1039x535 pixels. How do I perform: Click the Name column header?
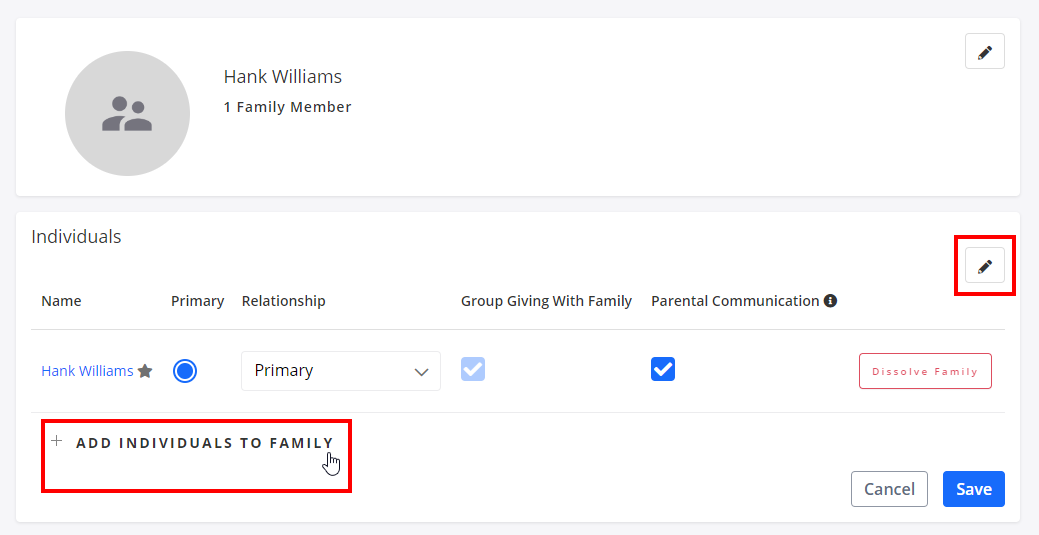click(x=61, y=301)
